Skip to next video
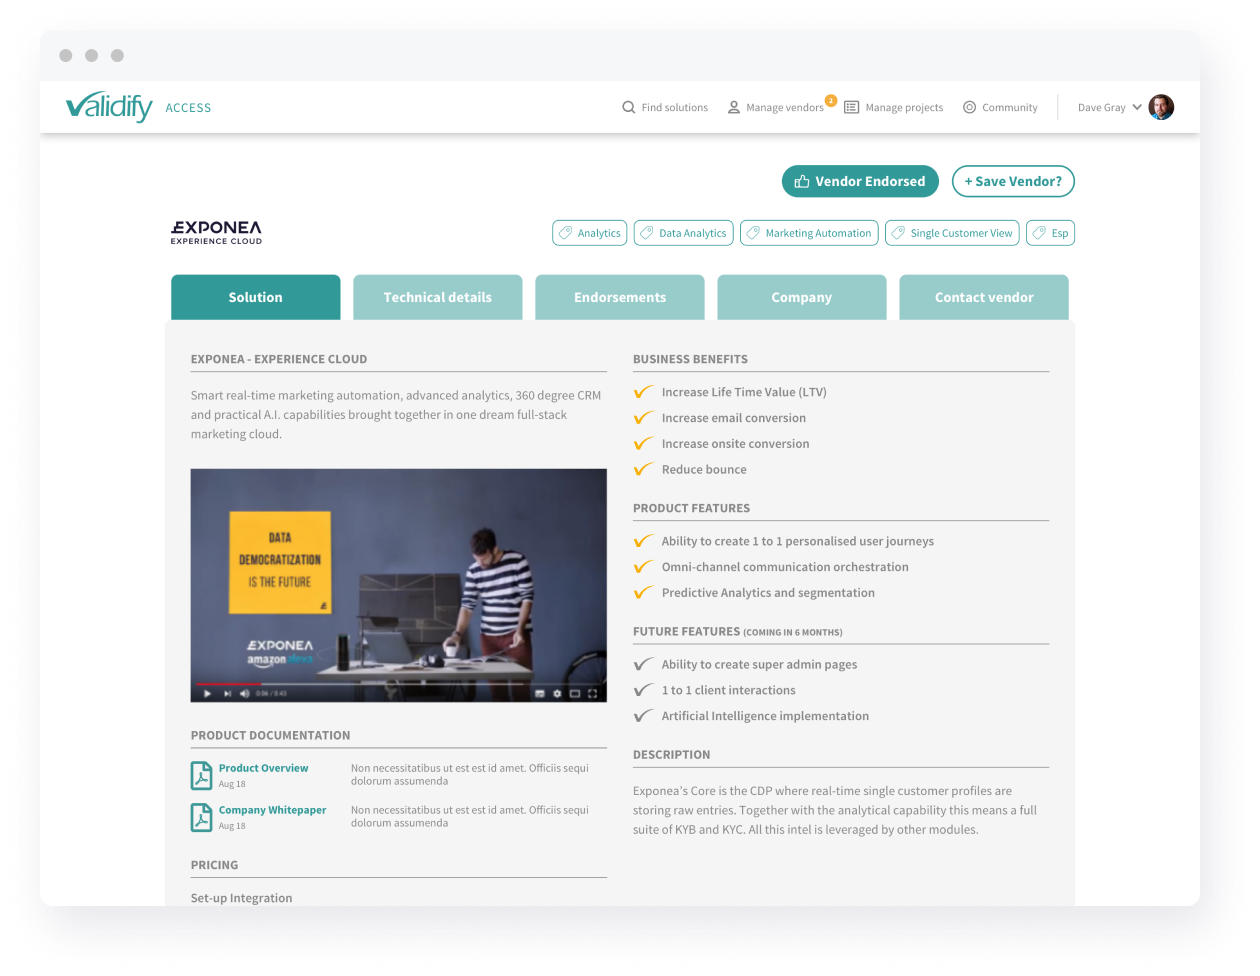The width and height of the screenshot is (1260, 976). tap(227, 694)
